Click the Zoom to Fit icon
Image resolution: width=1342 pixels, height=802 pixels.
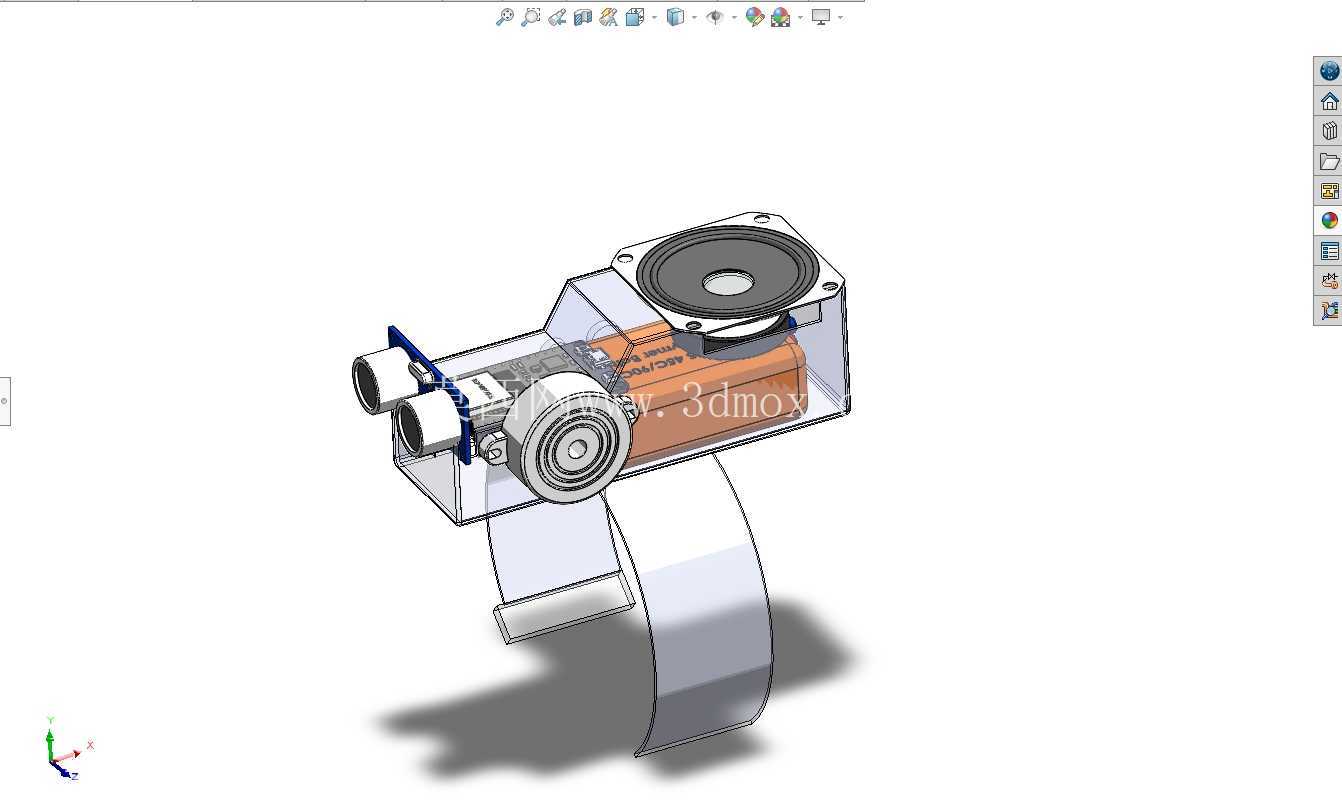(x=505, y=17)
